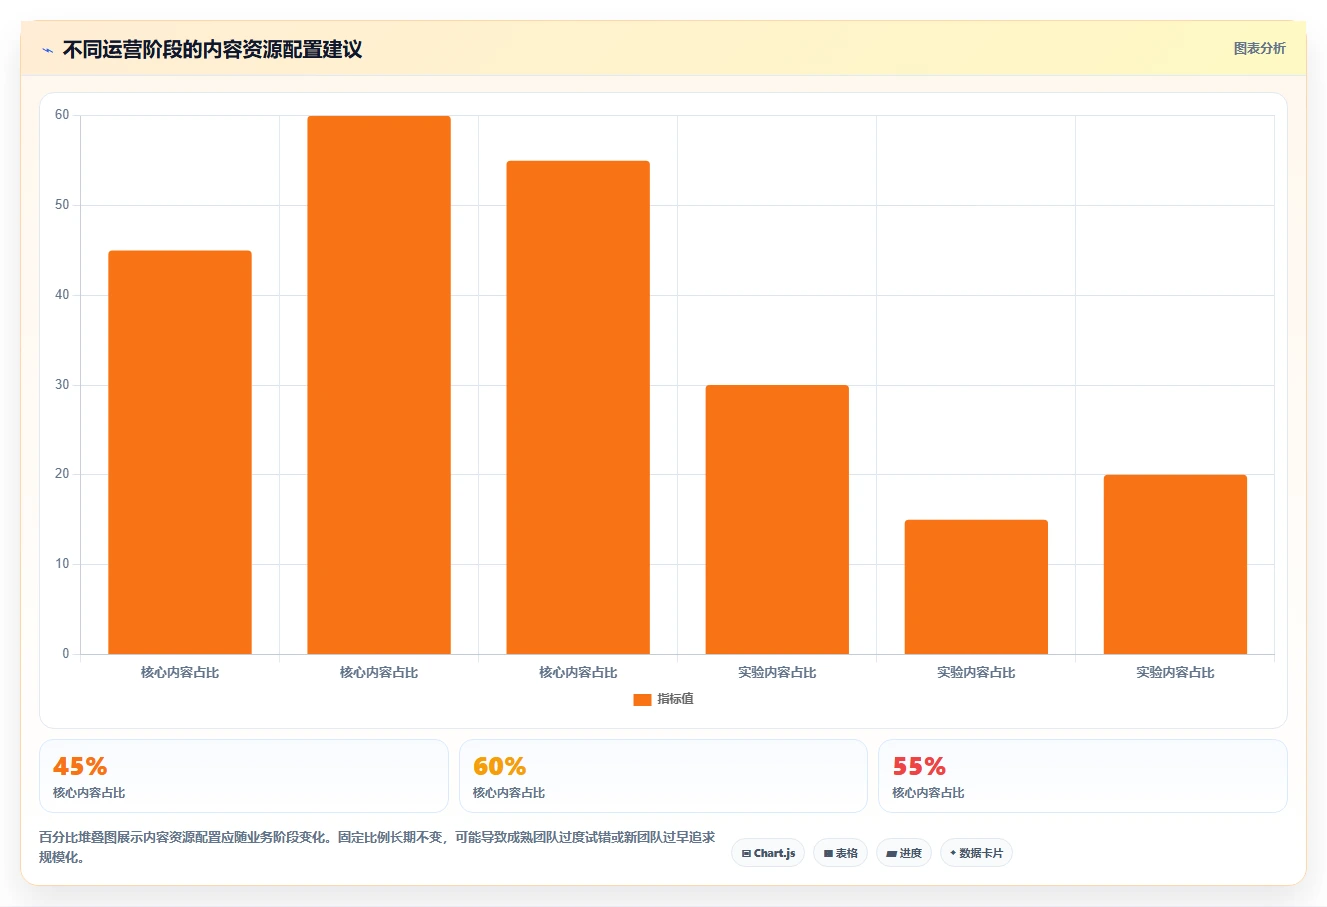Open the 55% 核心内容占比 stat card
Viewport: 1327px width, 907px height.
tap(1083, 776)
